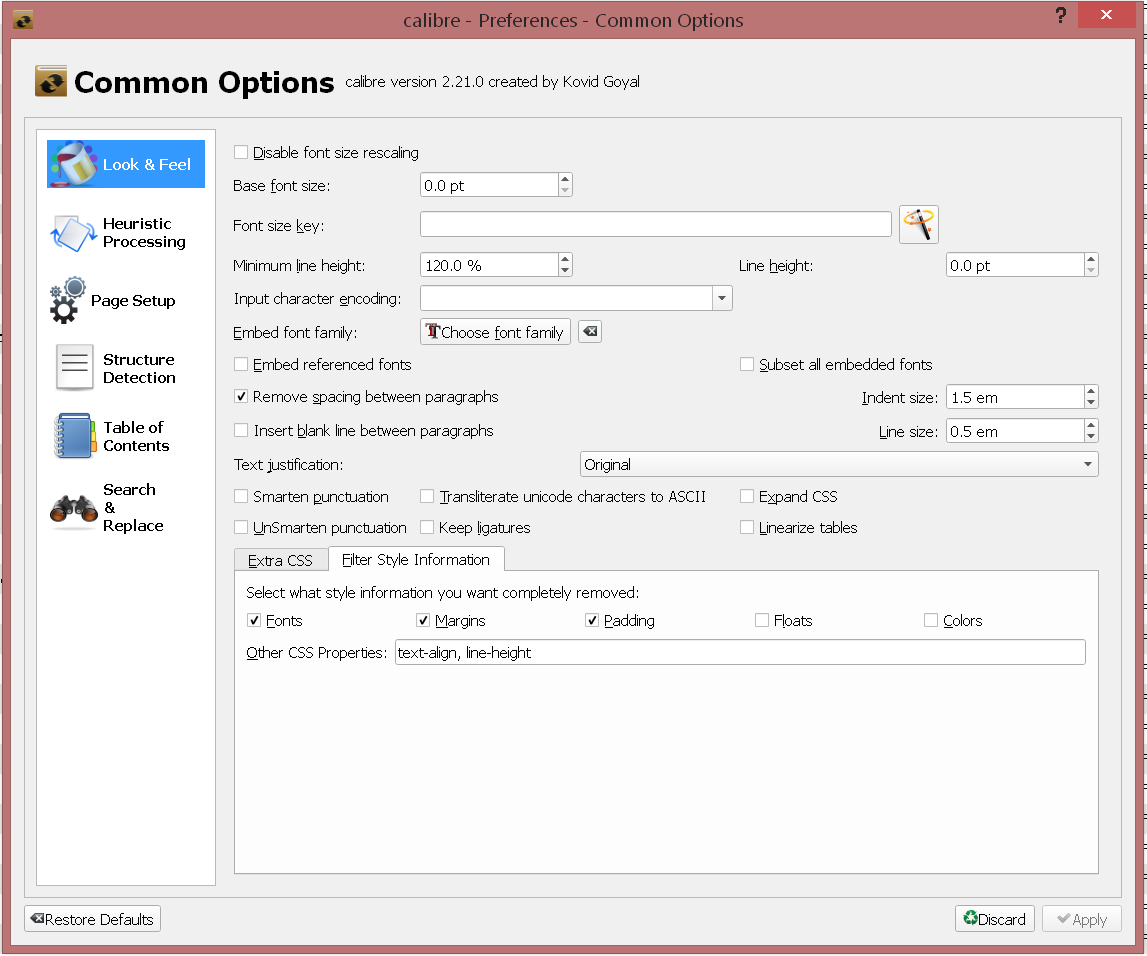Click calibre window title bar icon

point(23,20)
